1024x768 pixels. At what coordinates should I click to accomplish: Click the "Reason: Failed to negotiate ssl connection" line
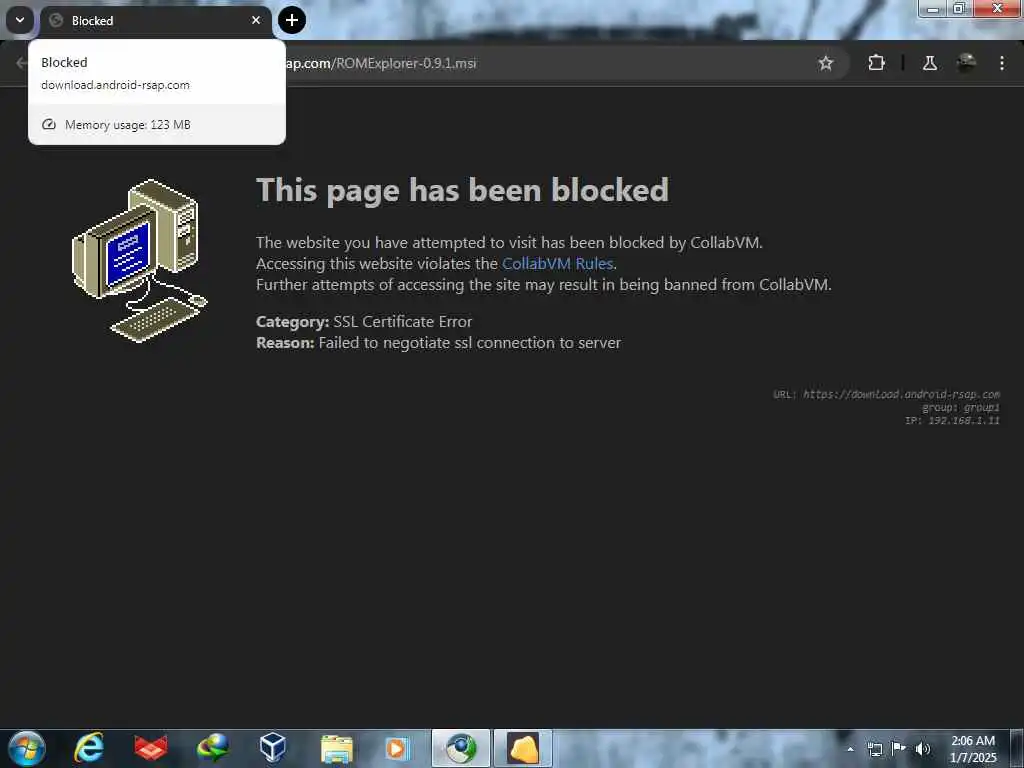pyautogui.click(x=438, y=343)
